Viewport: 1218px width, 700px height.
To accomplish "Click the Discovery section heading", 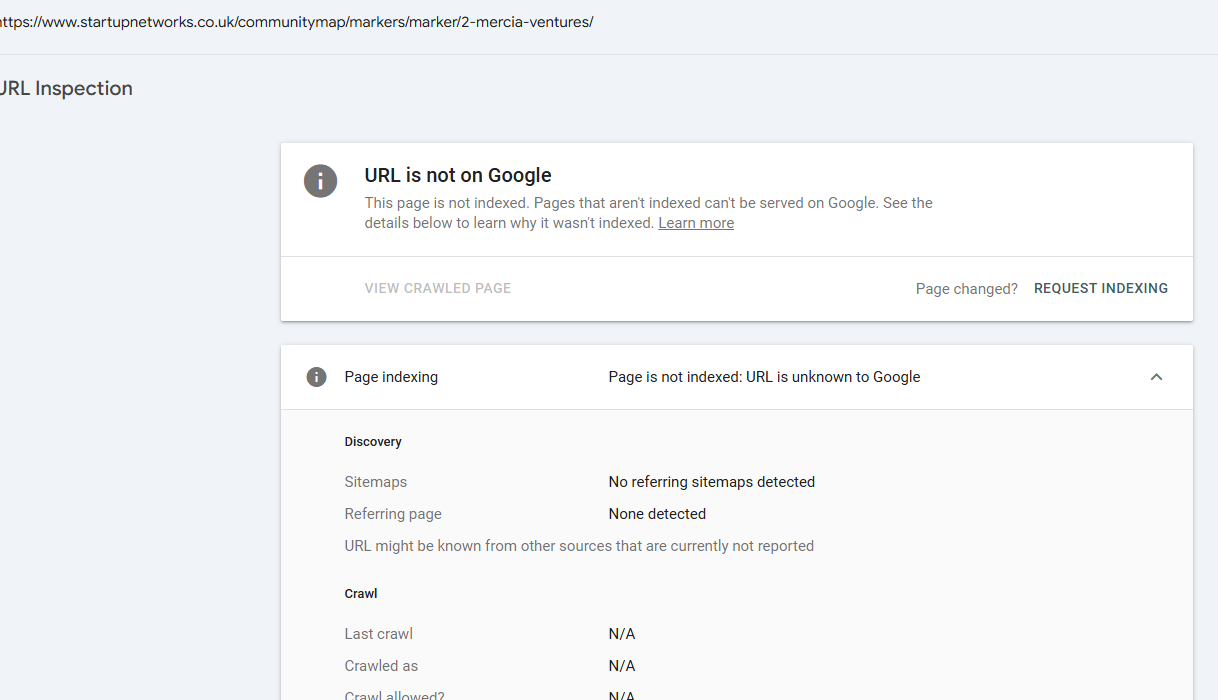I will [x=373, y=442].
